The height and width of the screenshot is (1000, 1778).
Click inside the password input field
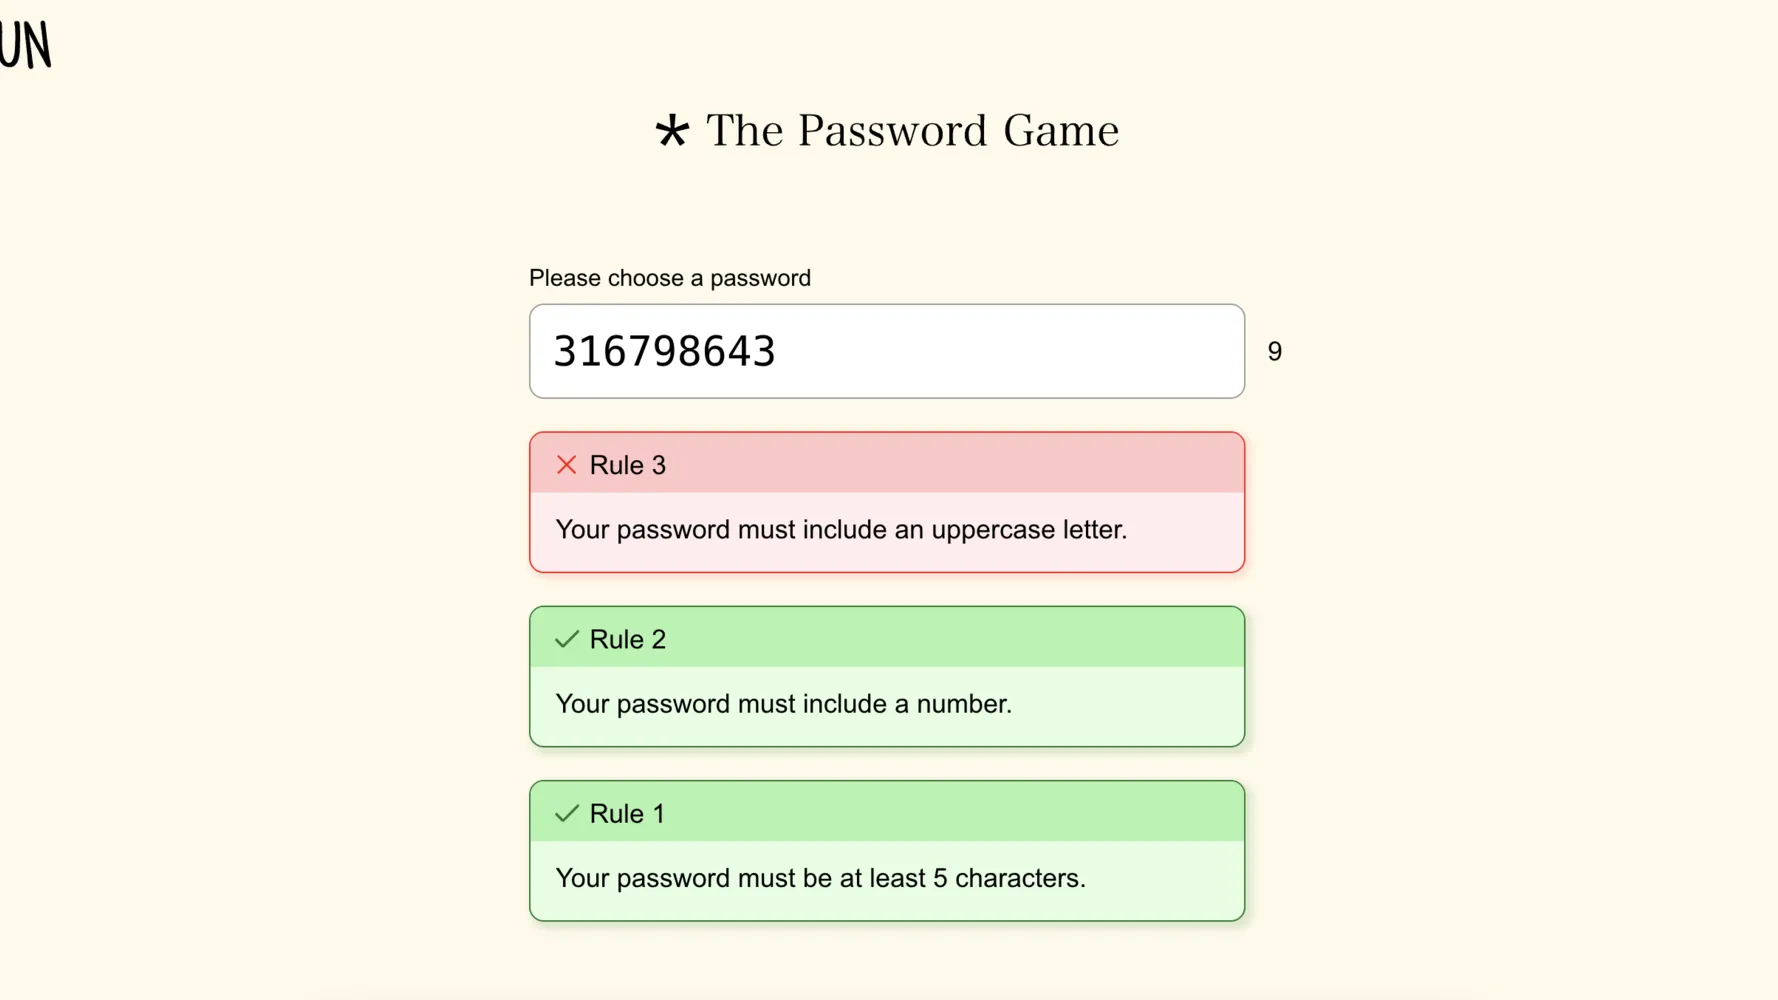point(886,351)
